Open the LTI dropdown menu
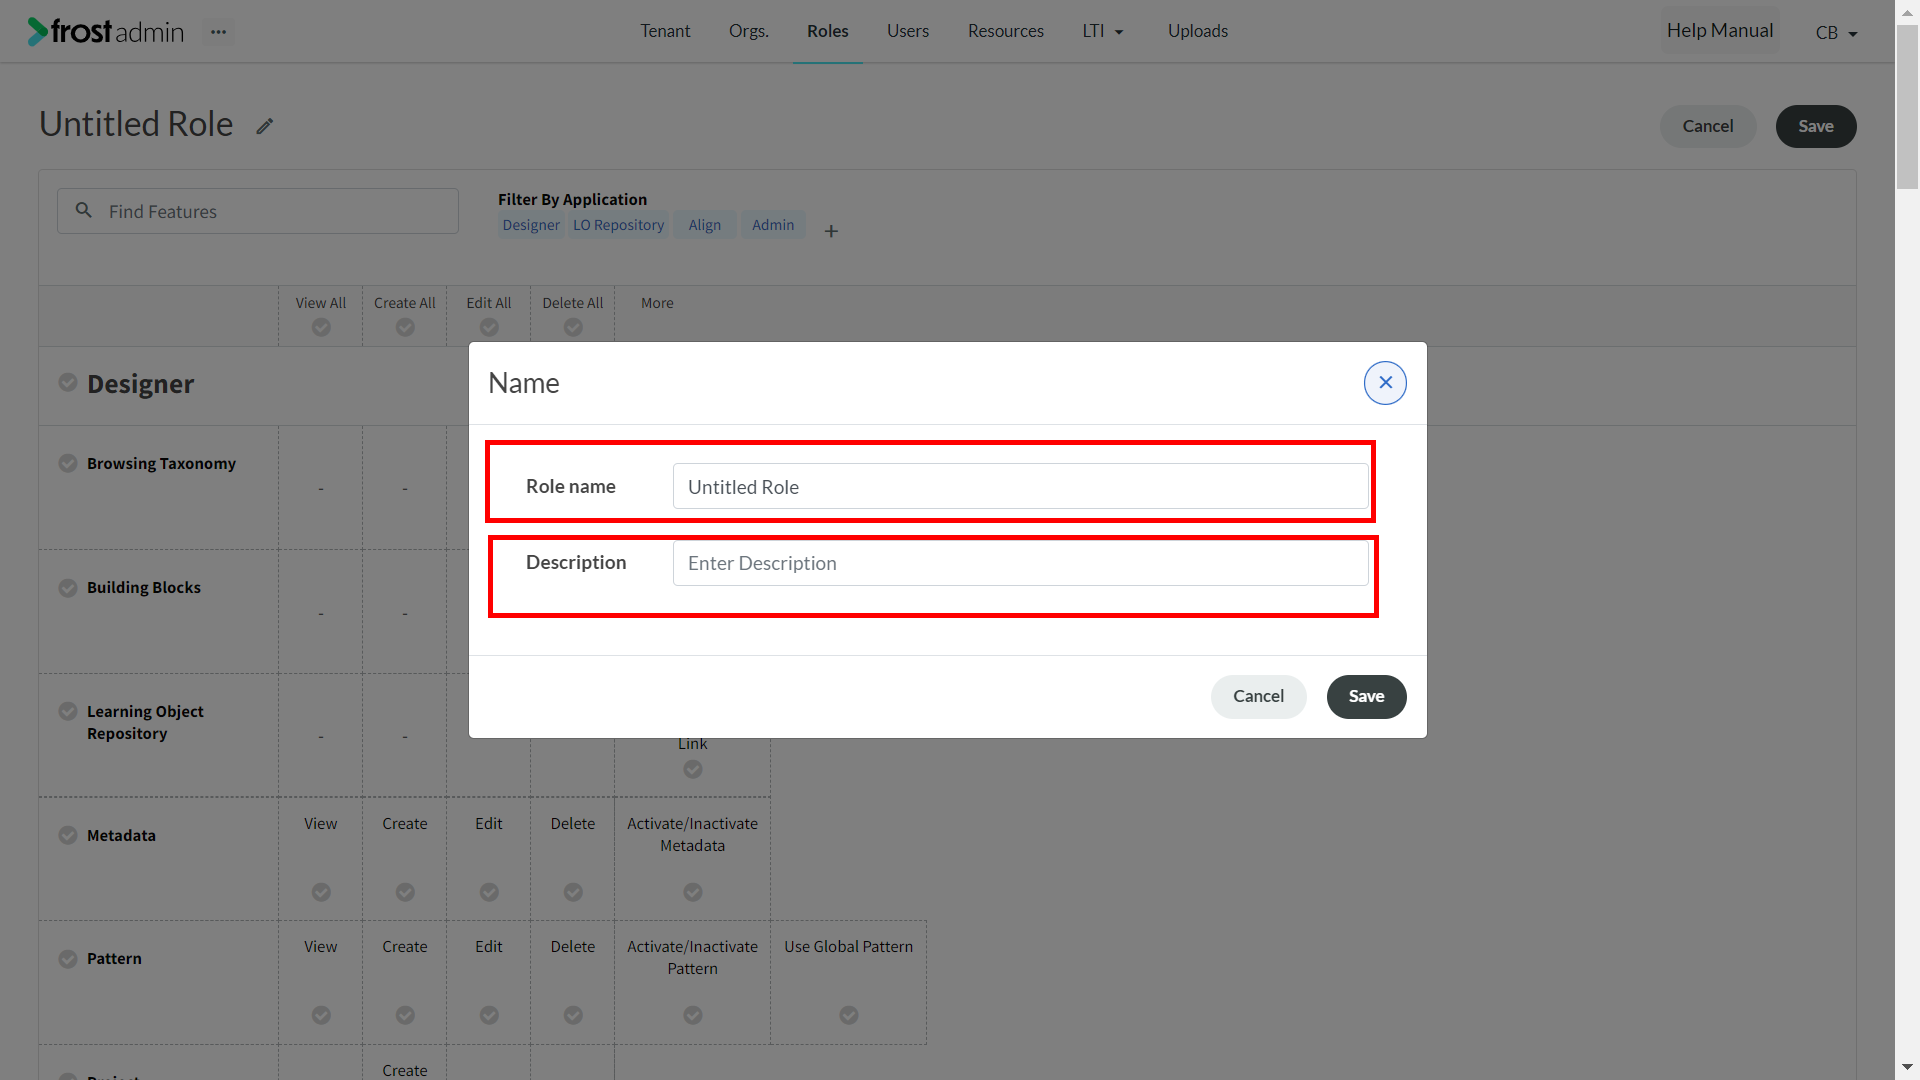 [x=1103, y=31]
